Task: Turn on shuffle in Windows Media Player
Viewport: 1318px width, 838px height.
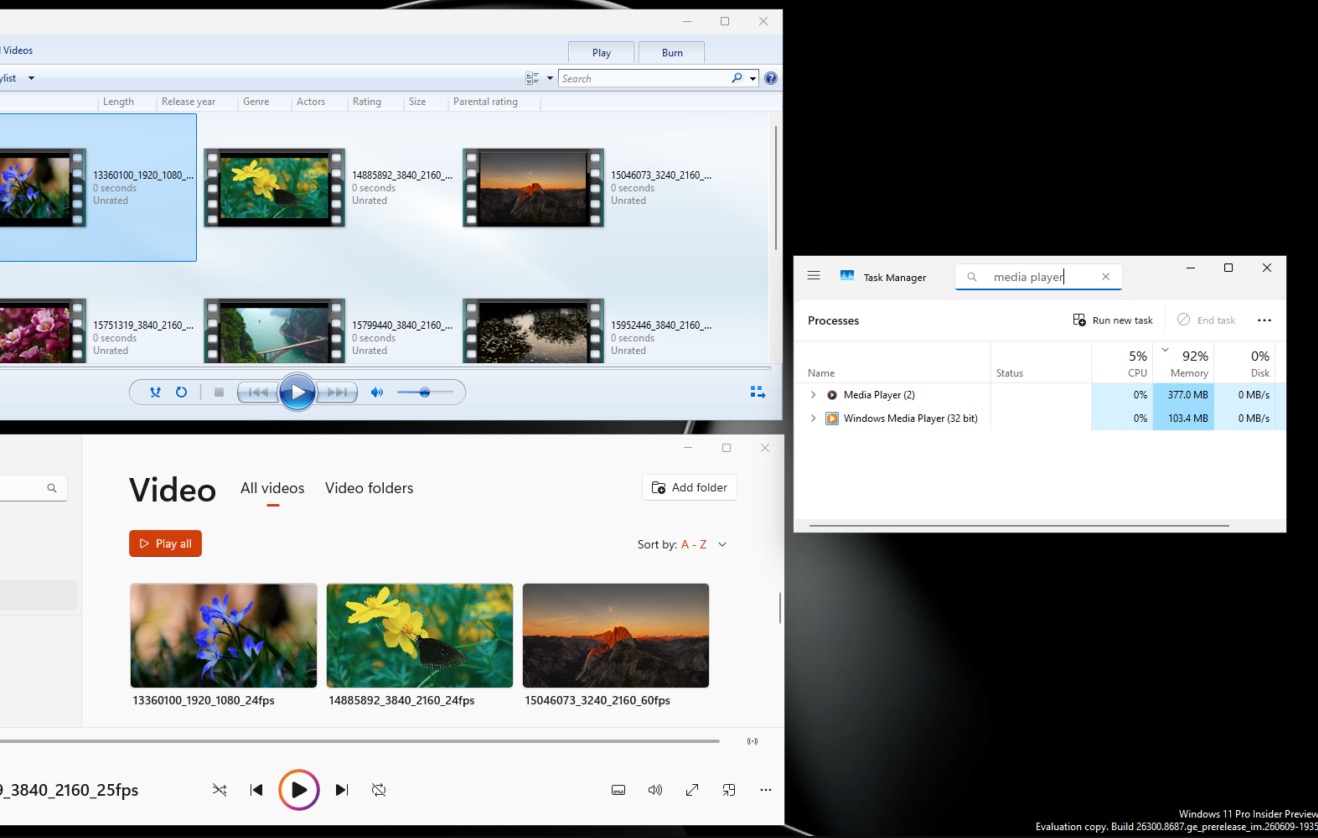Action: pyautogui.click(x=155, y=392)
